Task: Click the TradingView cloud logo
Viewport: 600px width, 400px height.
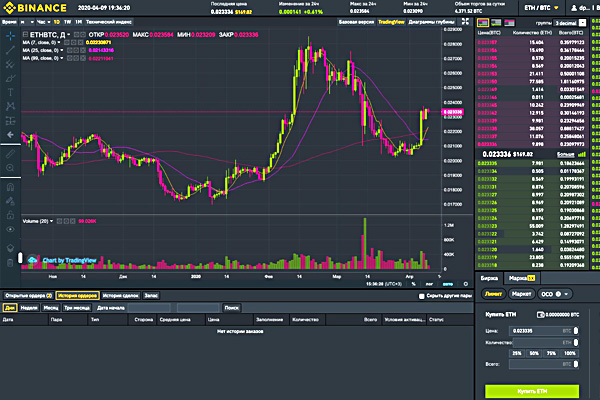Action: pos(33,260)
